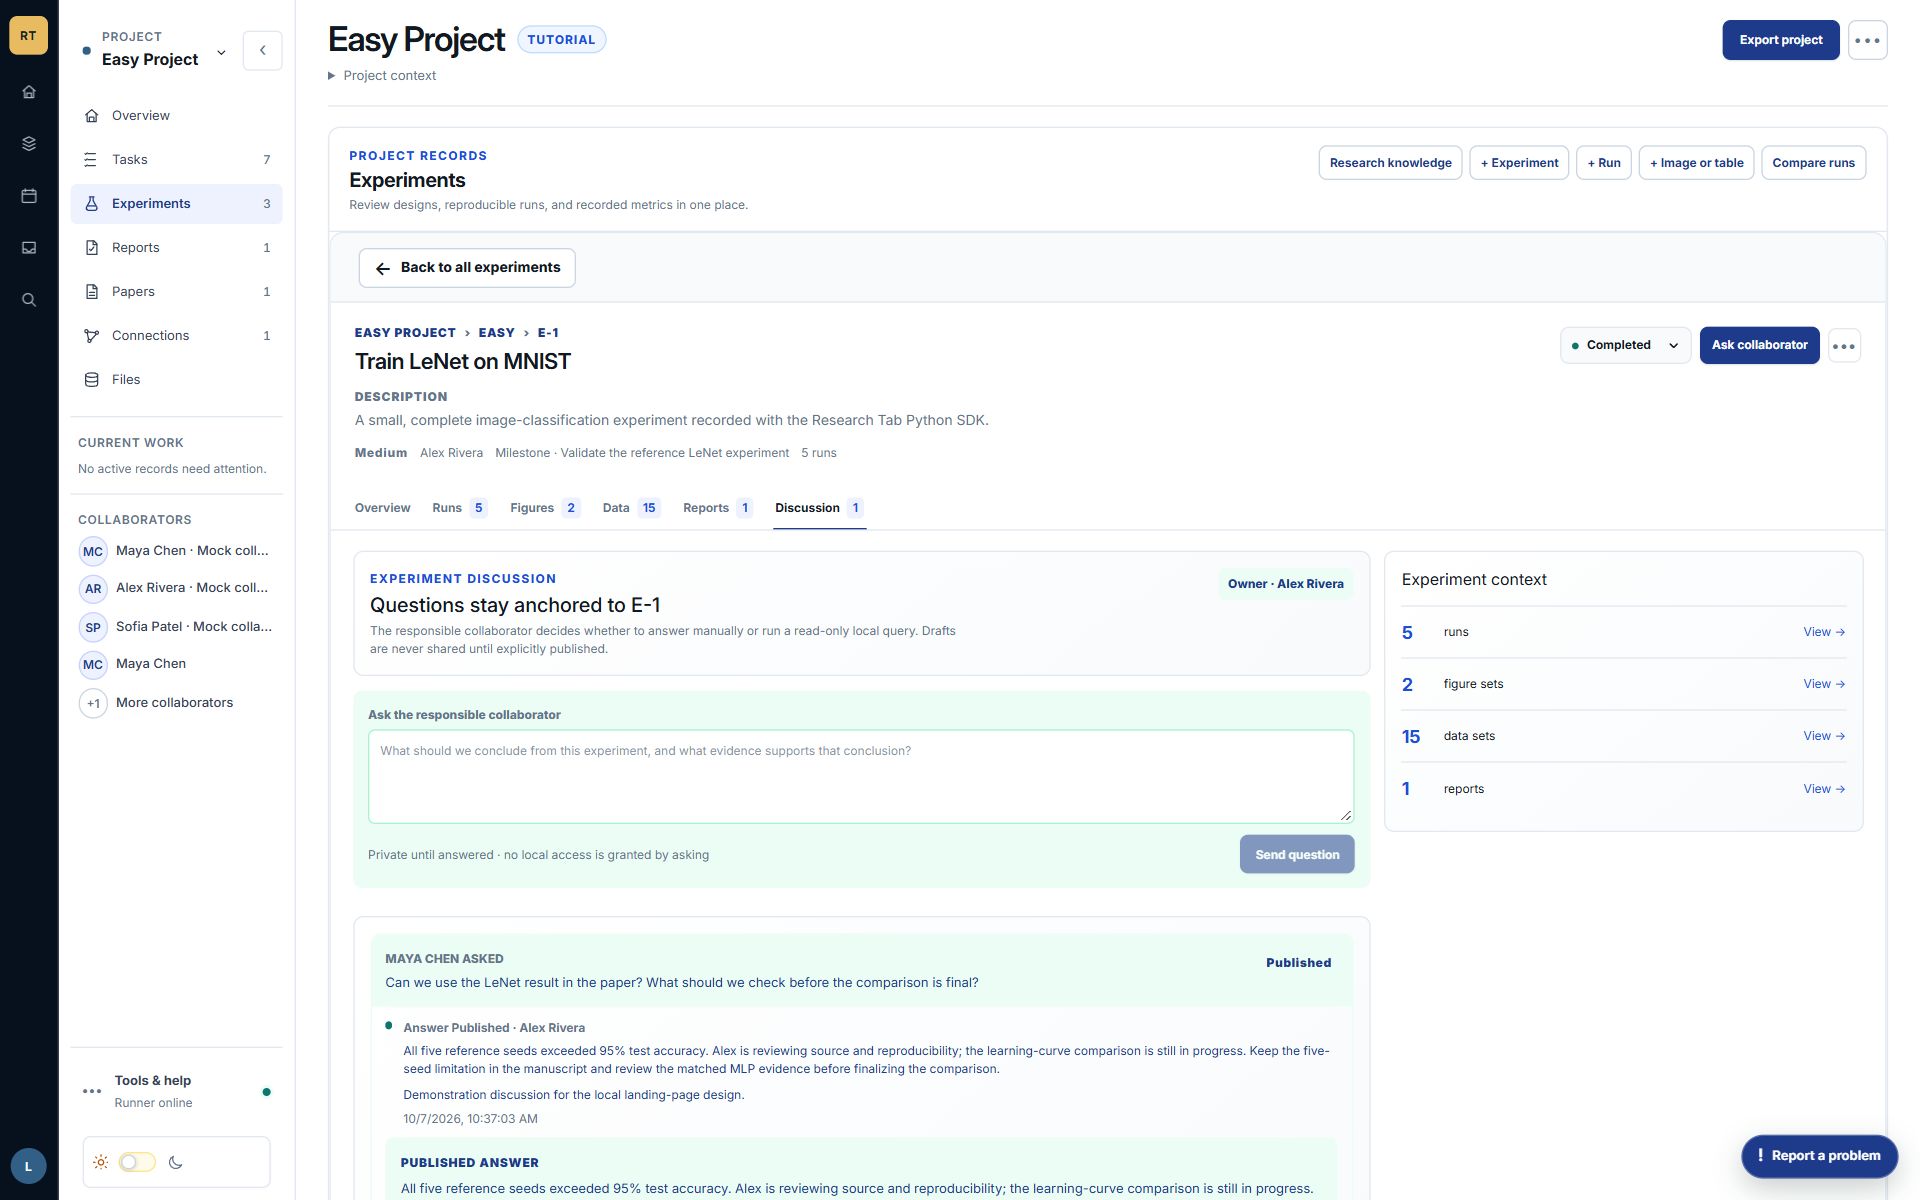This screenshot has width=1920, height=1200.
Task: Open experiment more-options menu beside Ask collaborator
Action: coord(1844,346)
